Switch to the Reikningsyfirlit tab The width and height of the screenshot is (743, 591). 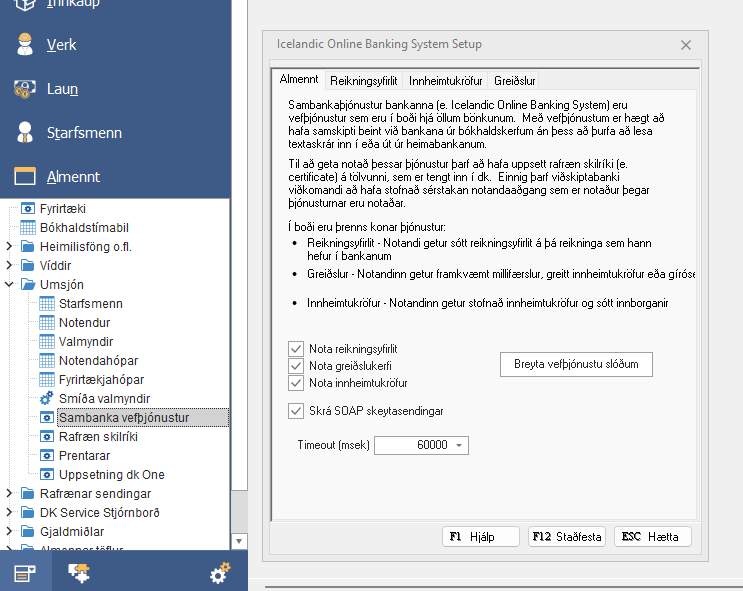(x=365, y=80)
